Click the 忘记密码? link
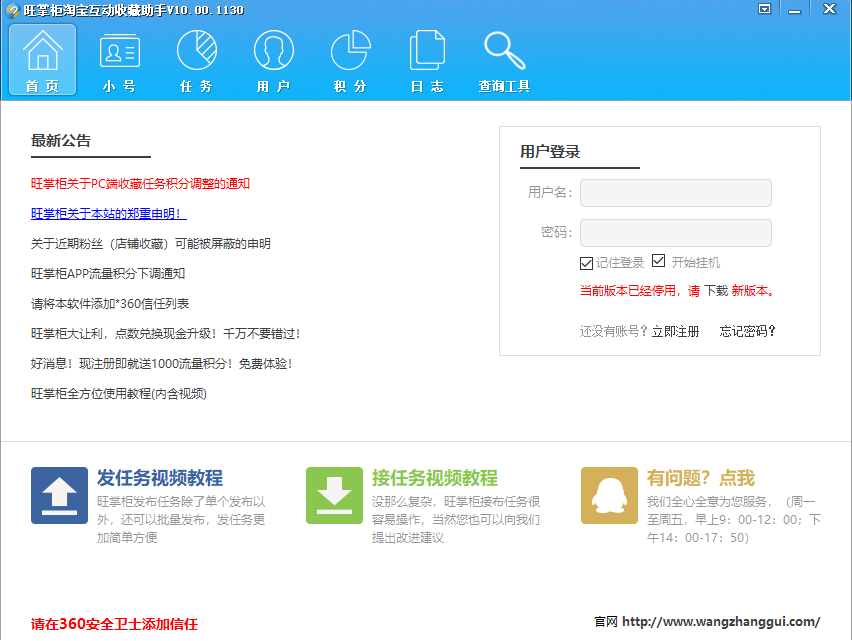852x641 pixels. click(x=747, y=331)
